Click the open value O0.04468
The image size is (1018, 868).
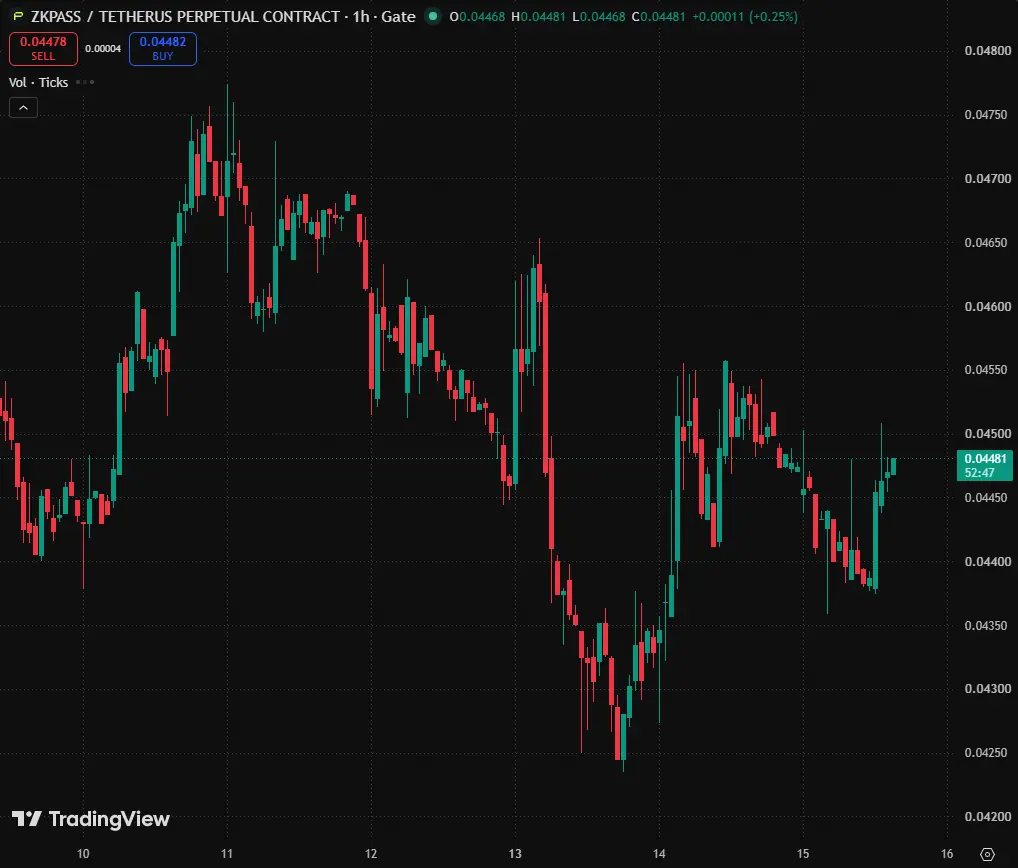coord(477,17)
